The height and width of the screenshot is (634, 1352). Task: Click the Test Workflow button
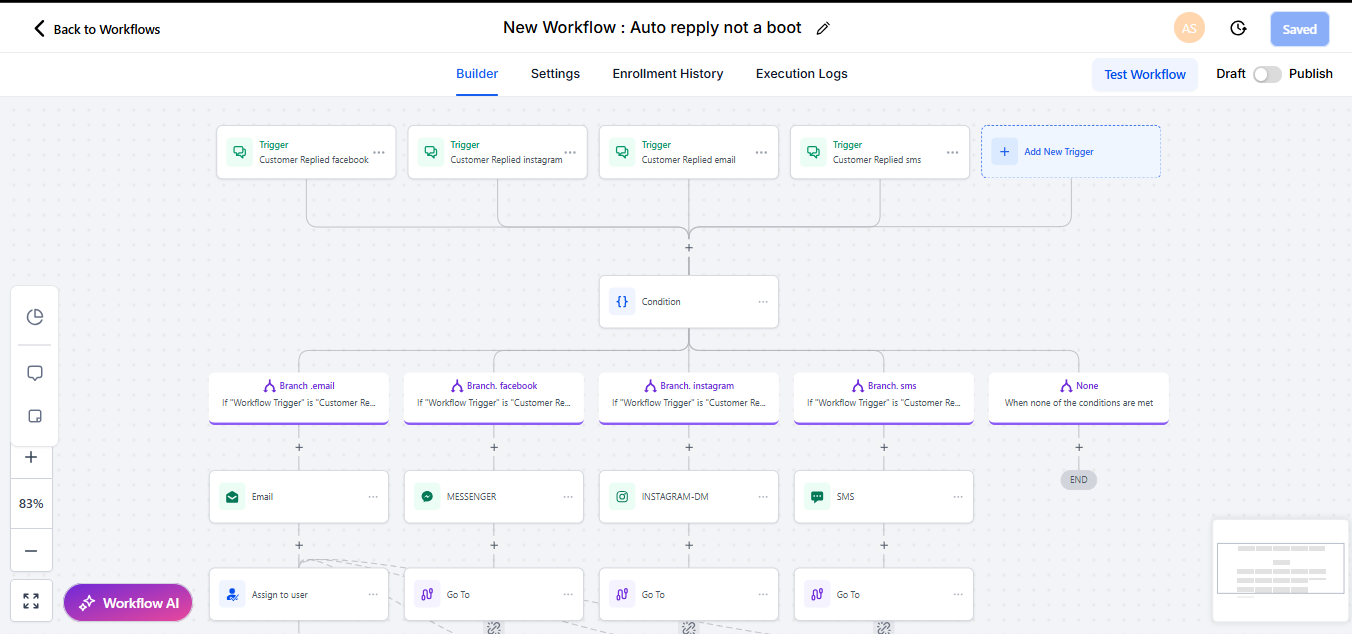tap(1144, 75)
